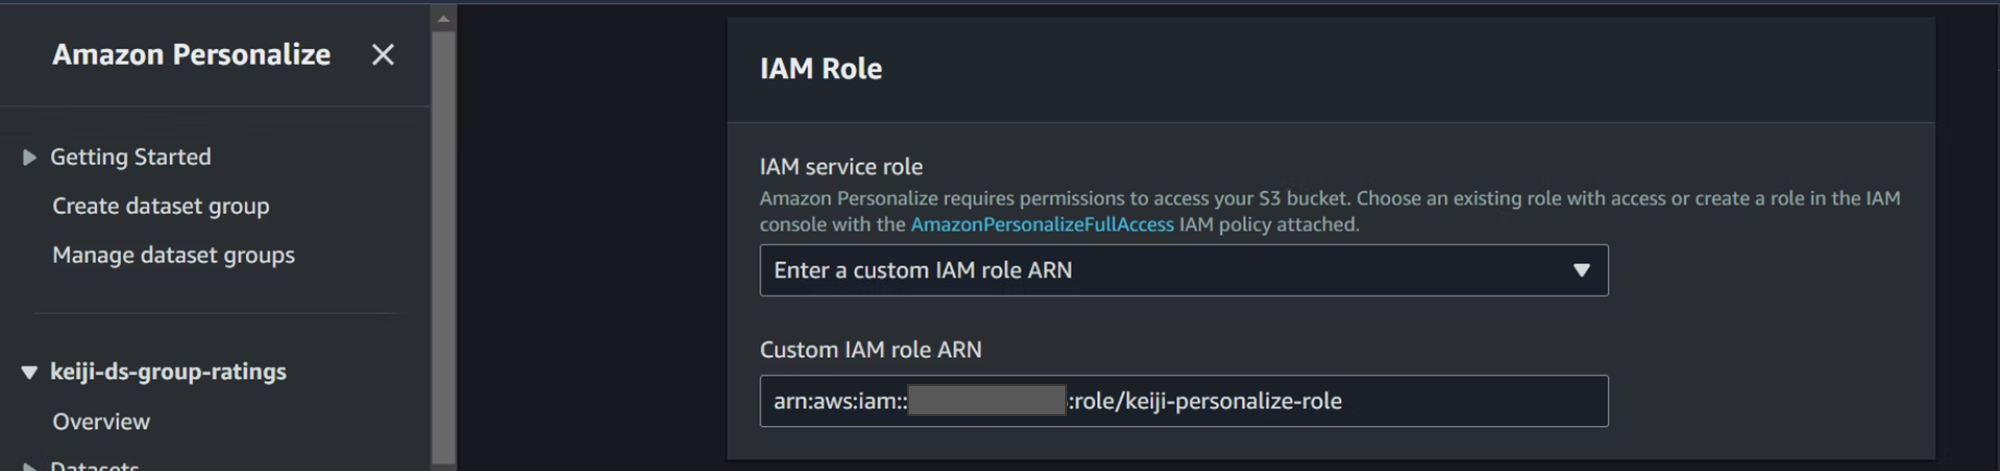Collapse the keiji-ds-group-ratings triangle
Image resolution: width=2000 pixels, height=471 pixels.
(x=29, y=372)
